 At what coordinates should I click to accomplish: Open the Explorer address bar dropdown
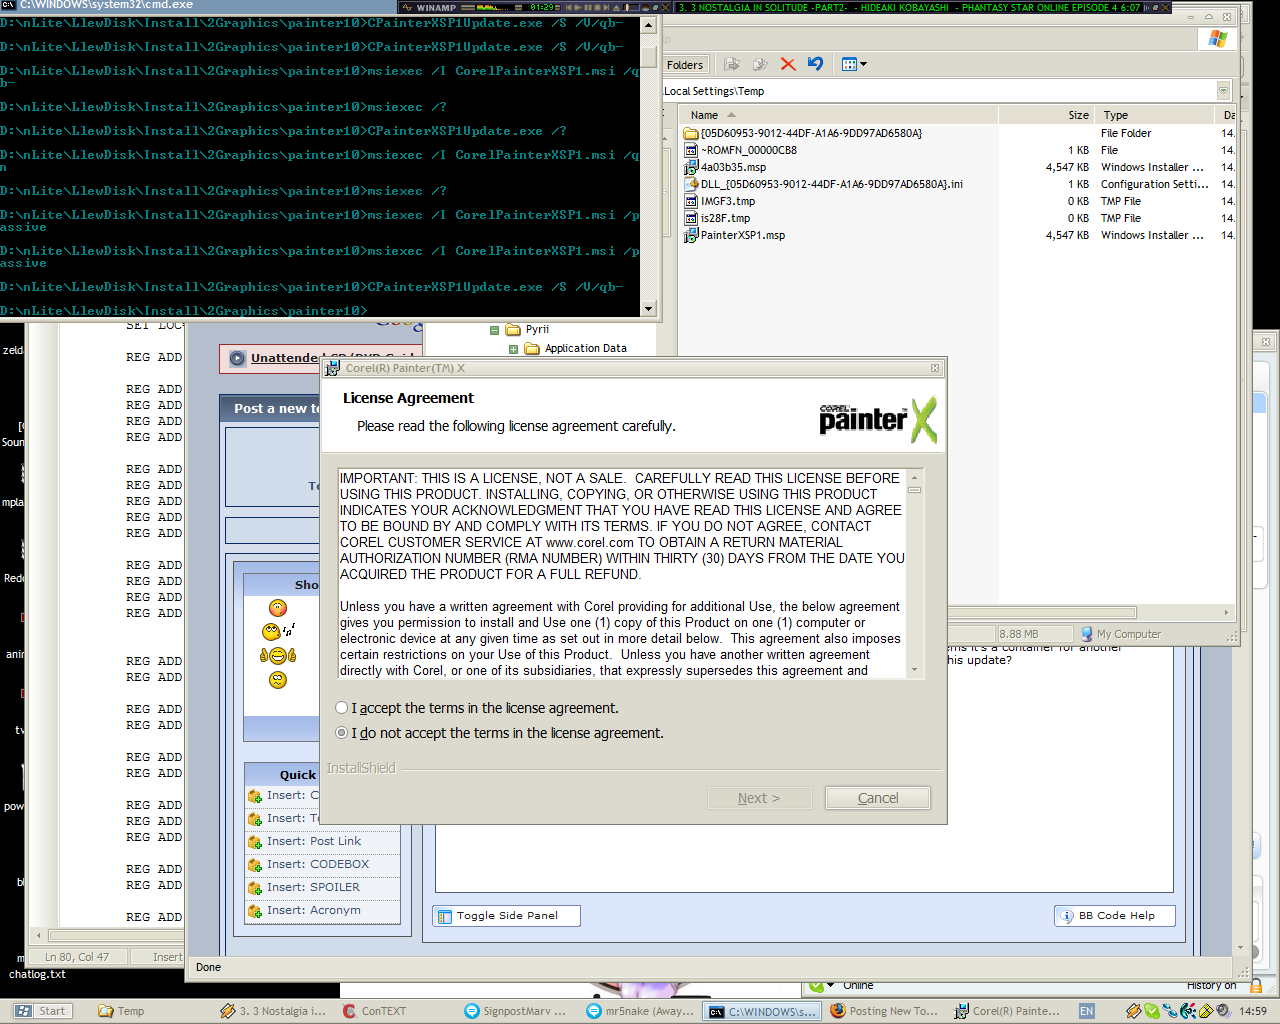coord(1223,91)
